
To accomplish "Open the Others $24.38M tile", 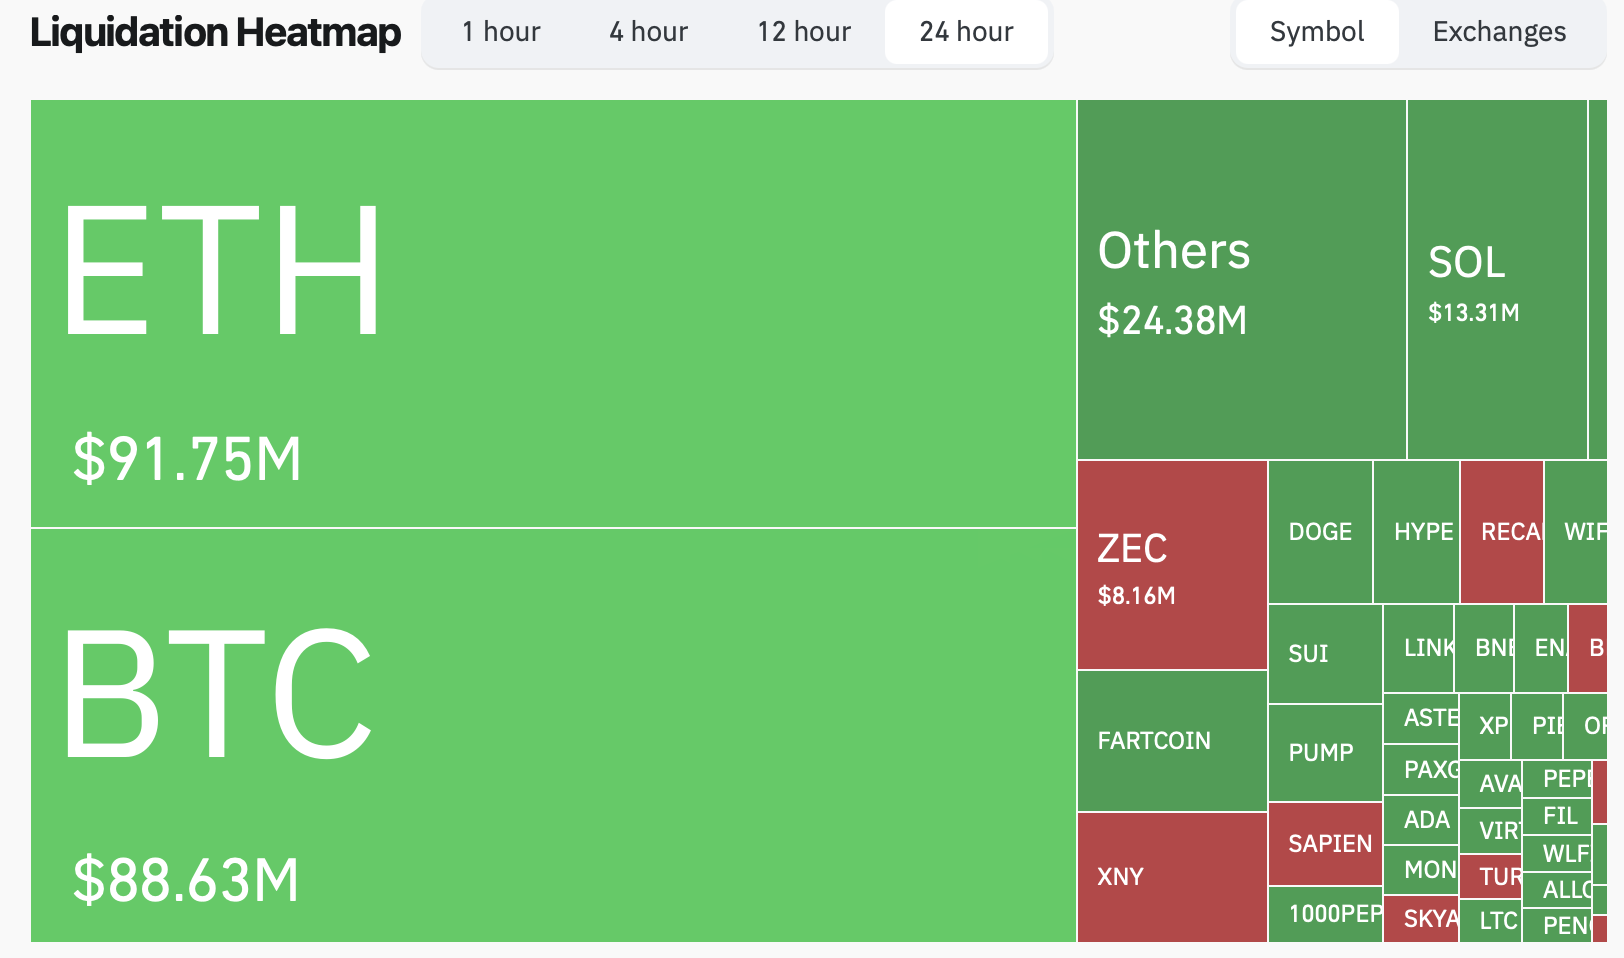I will [1241, 280].
